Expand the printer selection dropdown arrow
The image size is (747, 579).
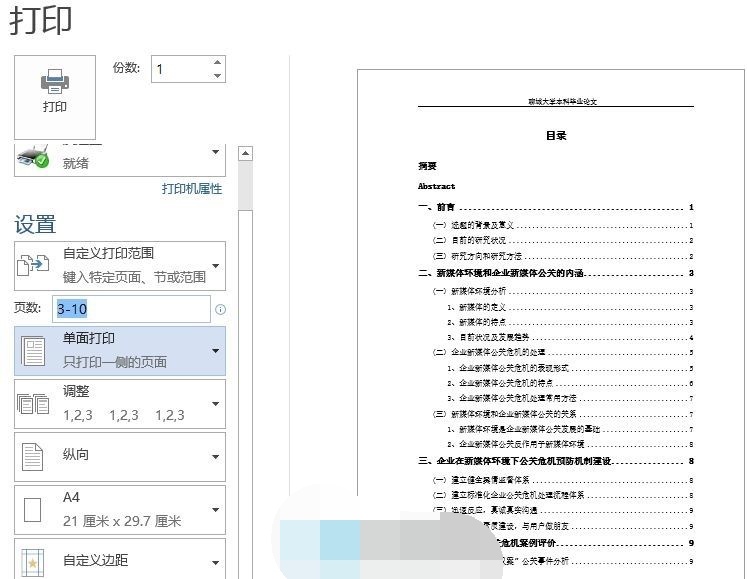click(x=216, y=153)
